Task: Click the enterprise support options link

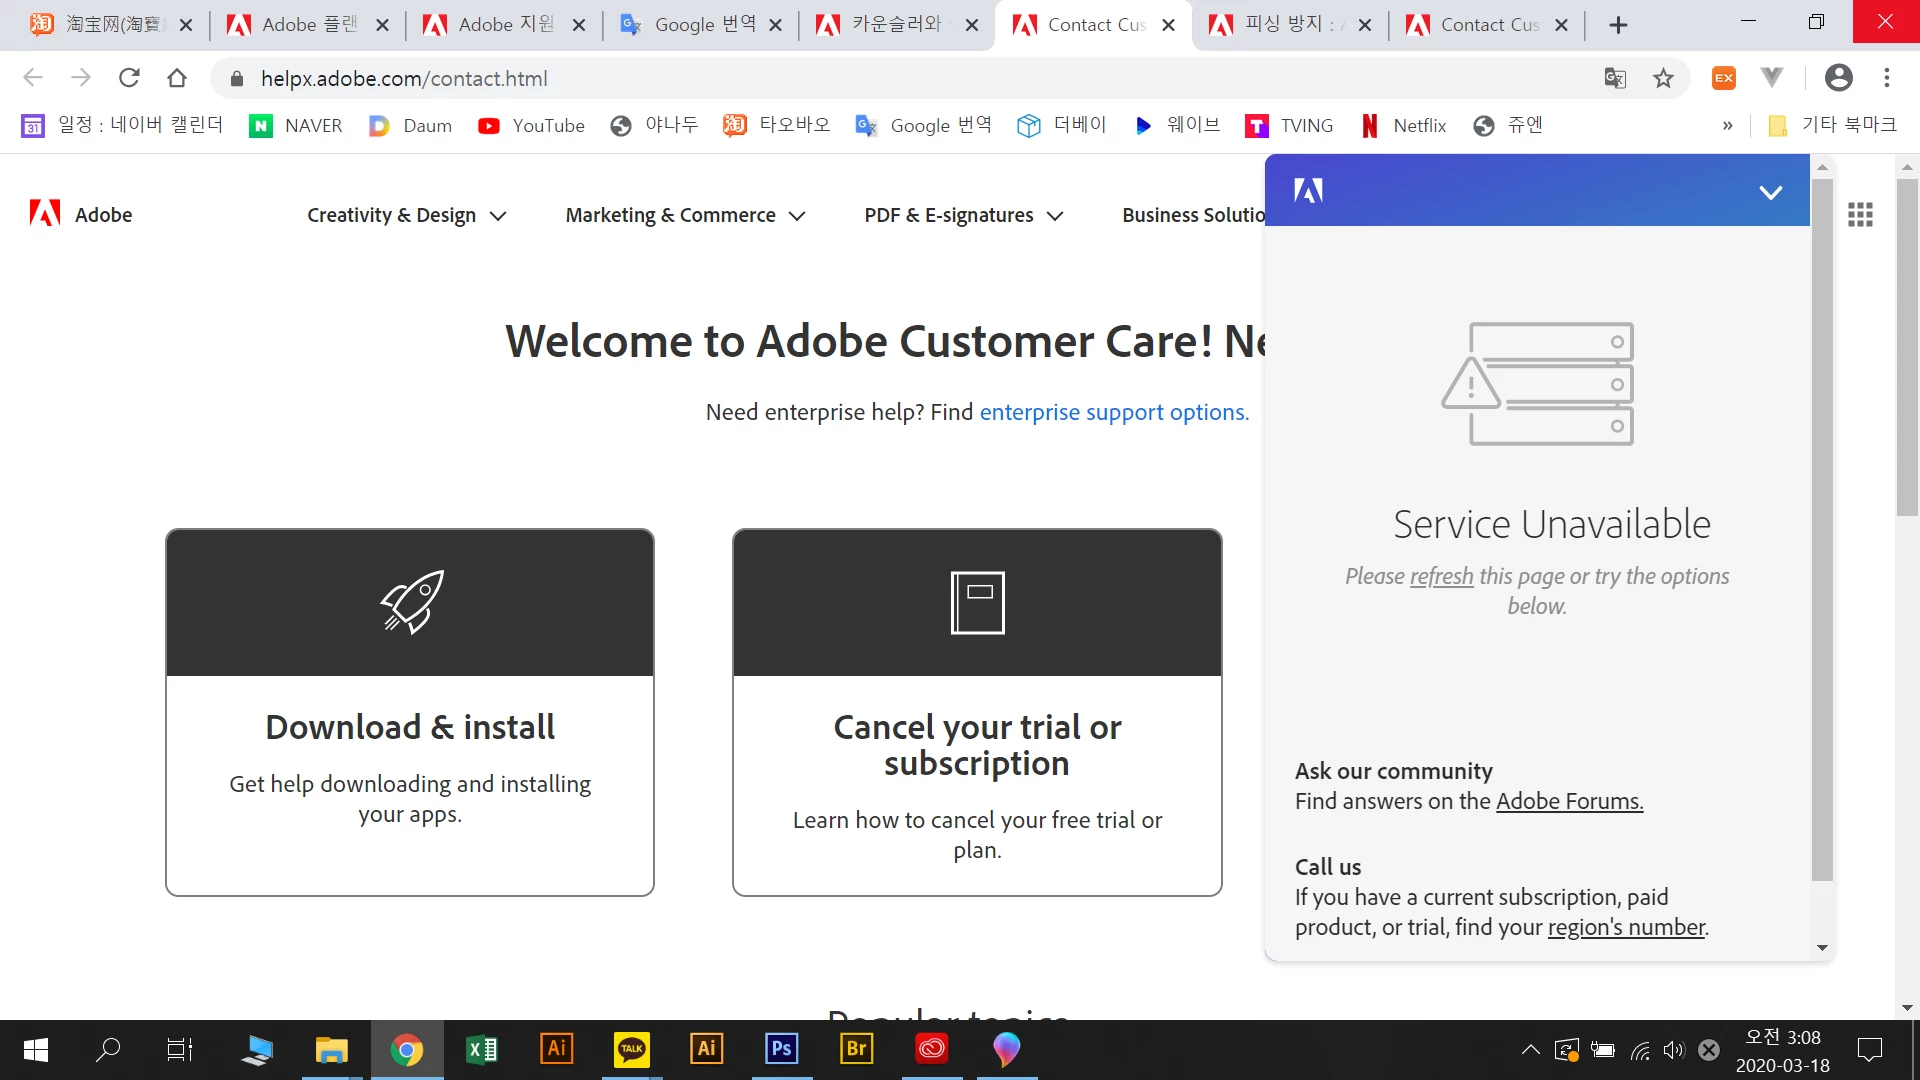Action: coord(1114,412)
